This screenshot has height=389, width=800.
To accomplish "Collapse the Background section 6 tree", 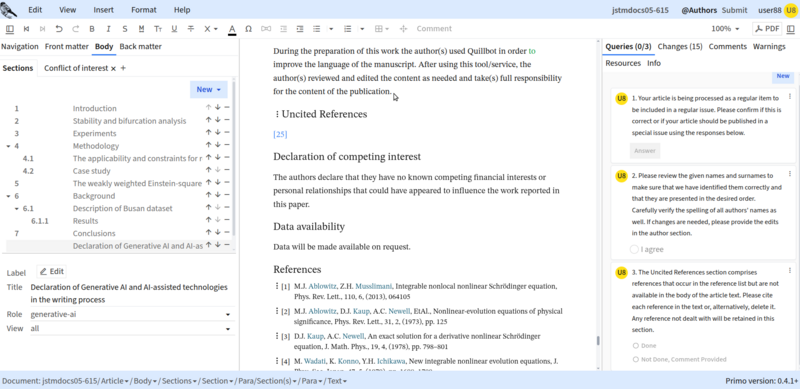I will point(9,196).
